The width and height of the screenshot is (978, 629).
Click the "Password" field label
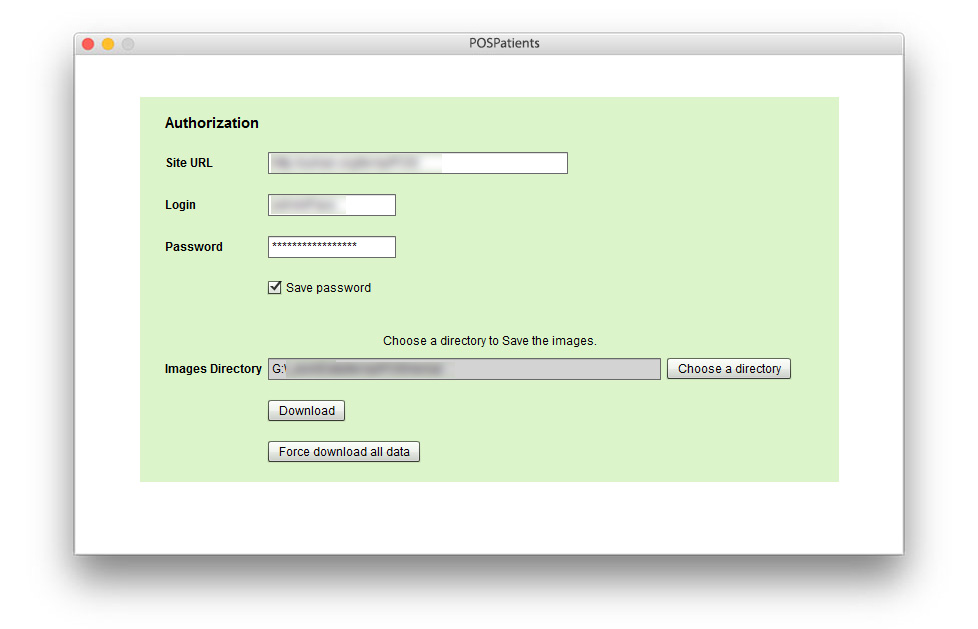(x=194, y=247)
